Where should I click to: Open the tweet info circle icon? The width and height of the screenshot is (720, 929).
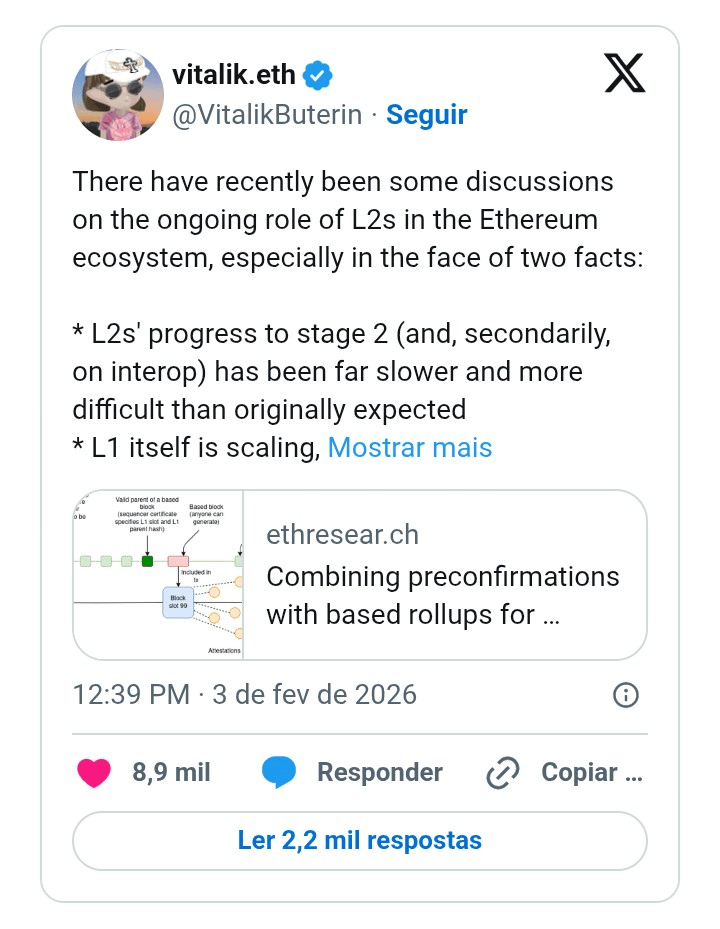(x=626, y=694)
